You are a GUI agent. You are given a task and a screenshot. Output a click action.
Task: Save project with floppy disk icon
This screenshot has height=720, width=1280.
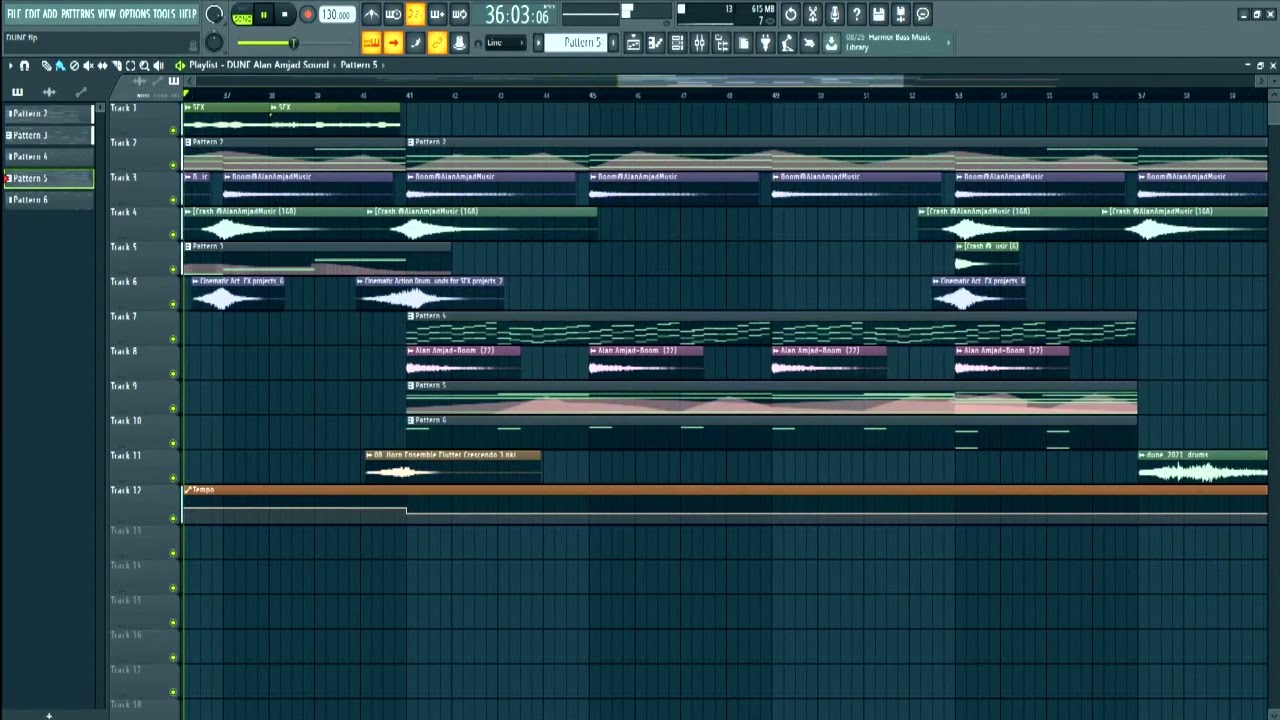tap(878, 14)
